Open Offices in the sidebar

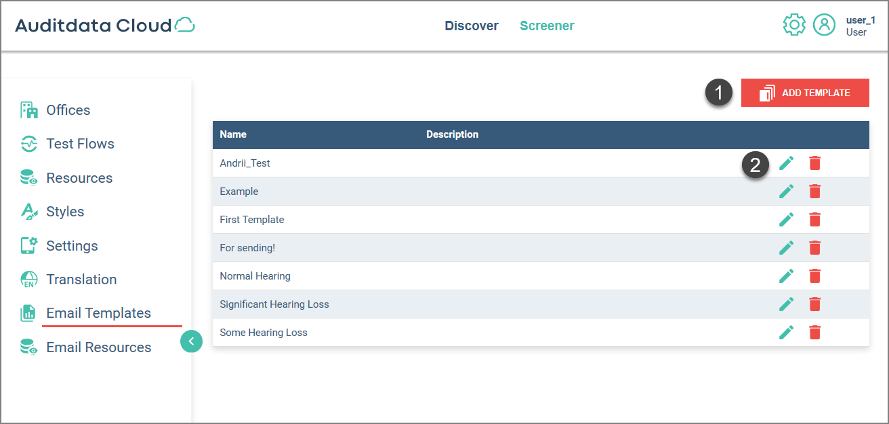(68, 110)
